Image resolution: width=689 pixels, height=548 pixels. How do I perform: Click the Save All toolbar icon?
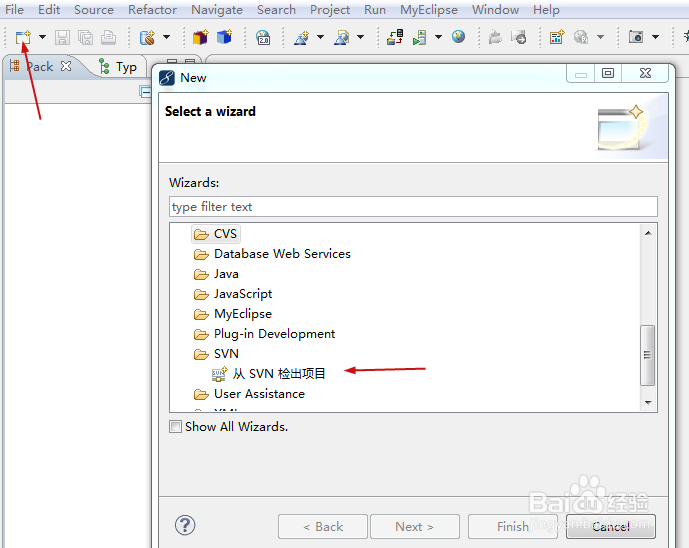85,37
